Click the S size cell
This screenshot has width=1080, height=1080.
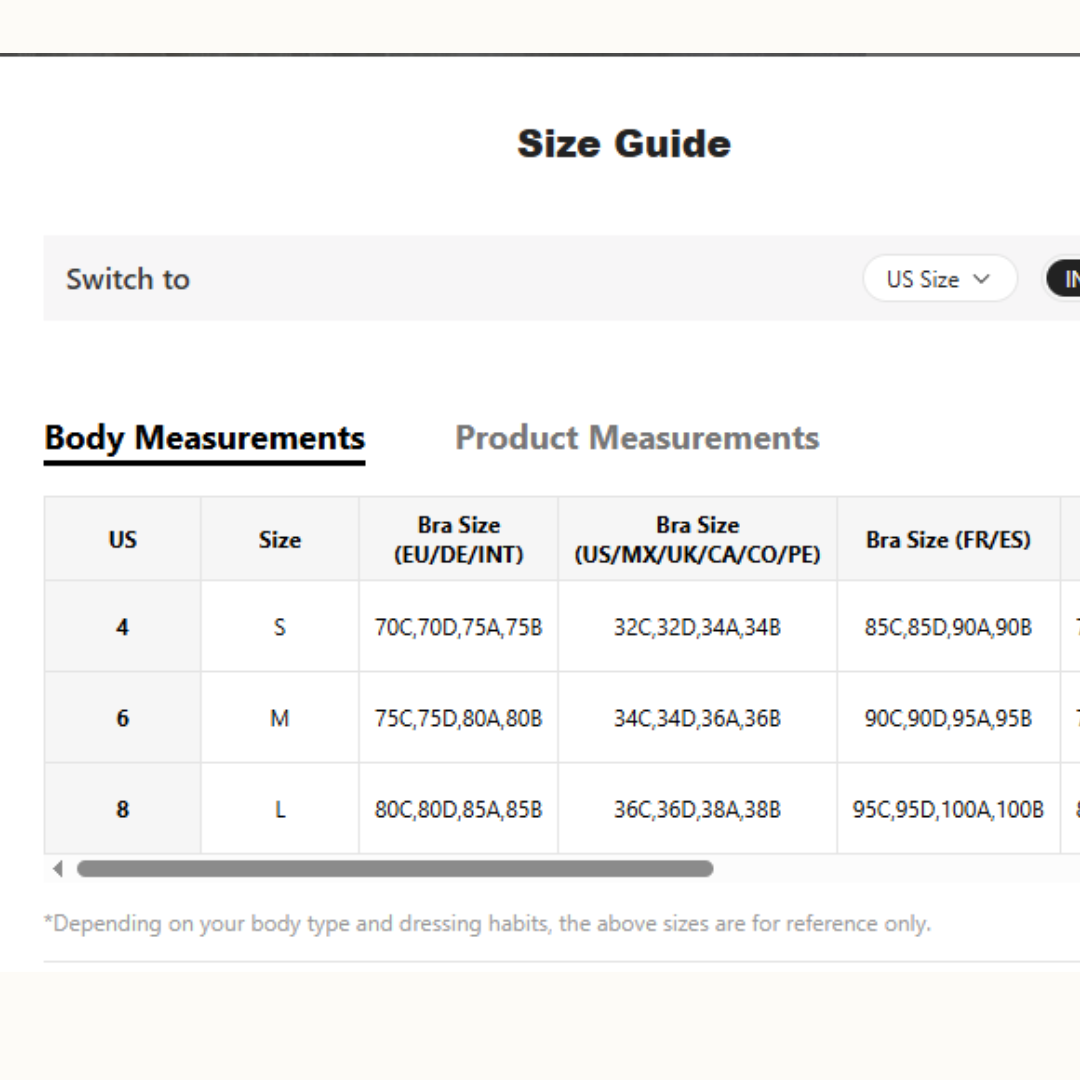[279, 628]
